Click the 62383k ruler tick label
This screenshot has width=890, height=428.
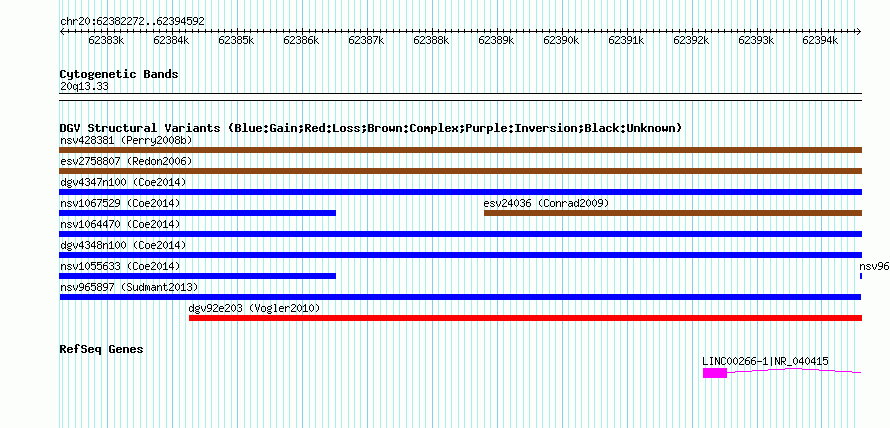click(106, 40)
